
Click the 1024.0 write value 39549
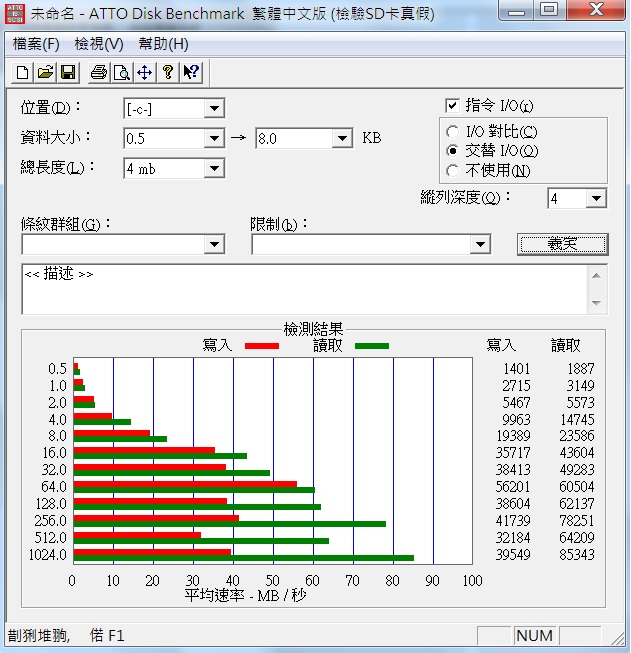click(x=513, y=555)
